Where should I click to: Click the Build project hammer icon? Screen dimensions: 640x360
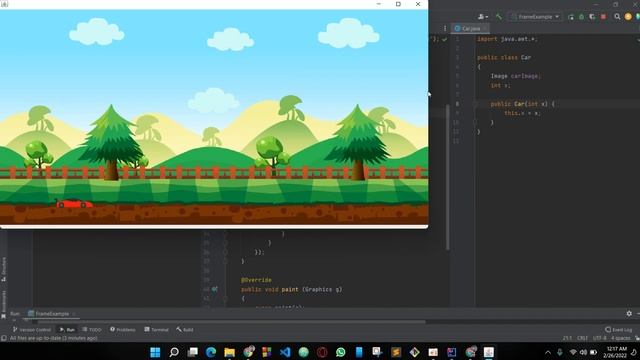click(498, 17)
